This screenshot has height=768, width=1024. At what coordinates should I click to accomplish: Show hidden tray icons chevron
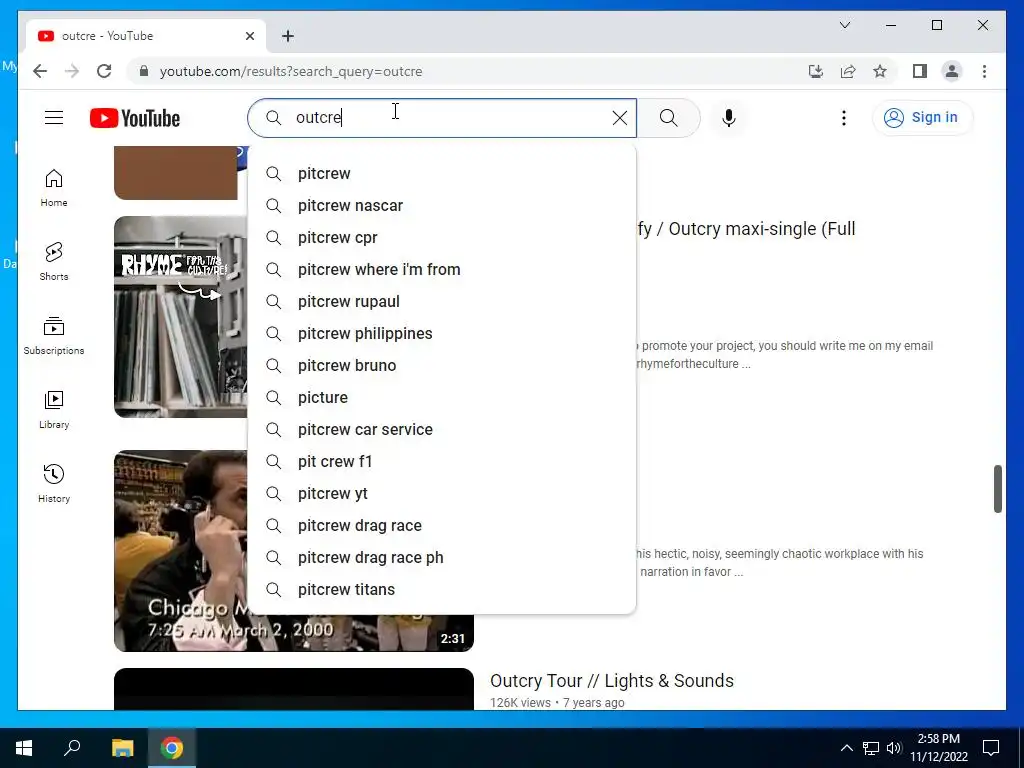pos(846,748)
